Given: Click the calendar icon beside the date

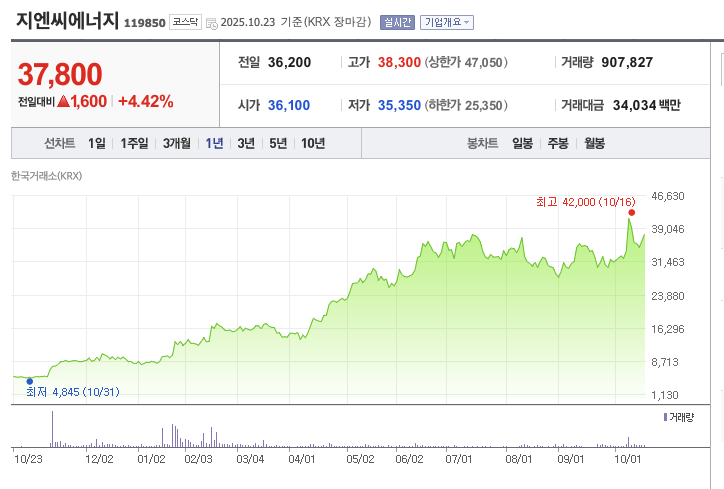Looking at the screenshot, I should (x=210, y=22).
